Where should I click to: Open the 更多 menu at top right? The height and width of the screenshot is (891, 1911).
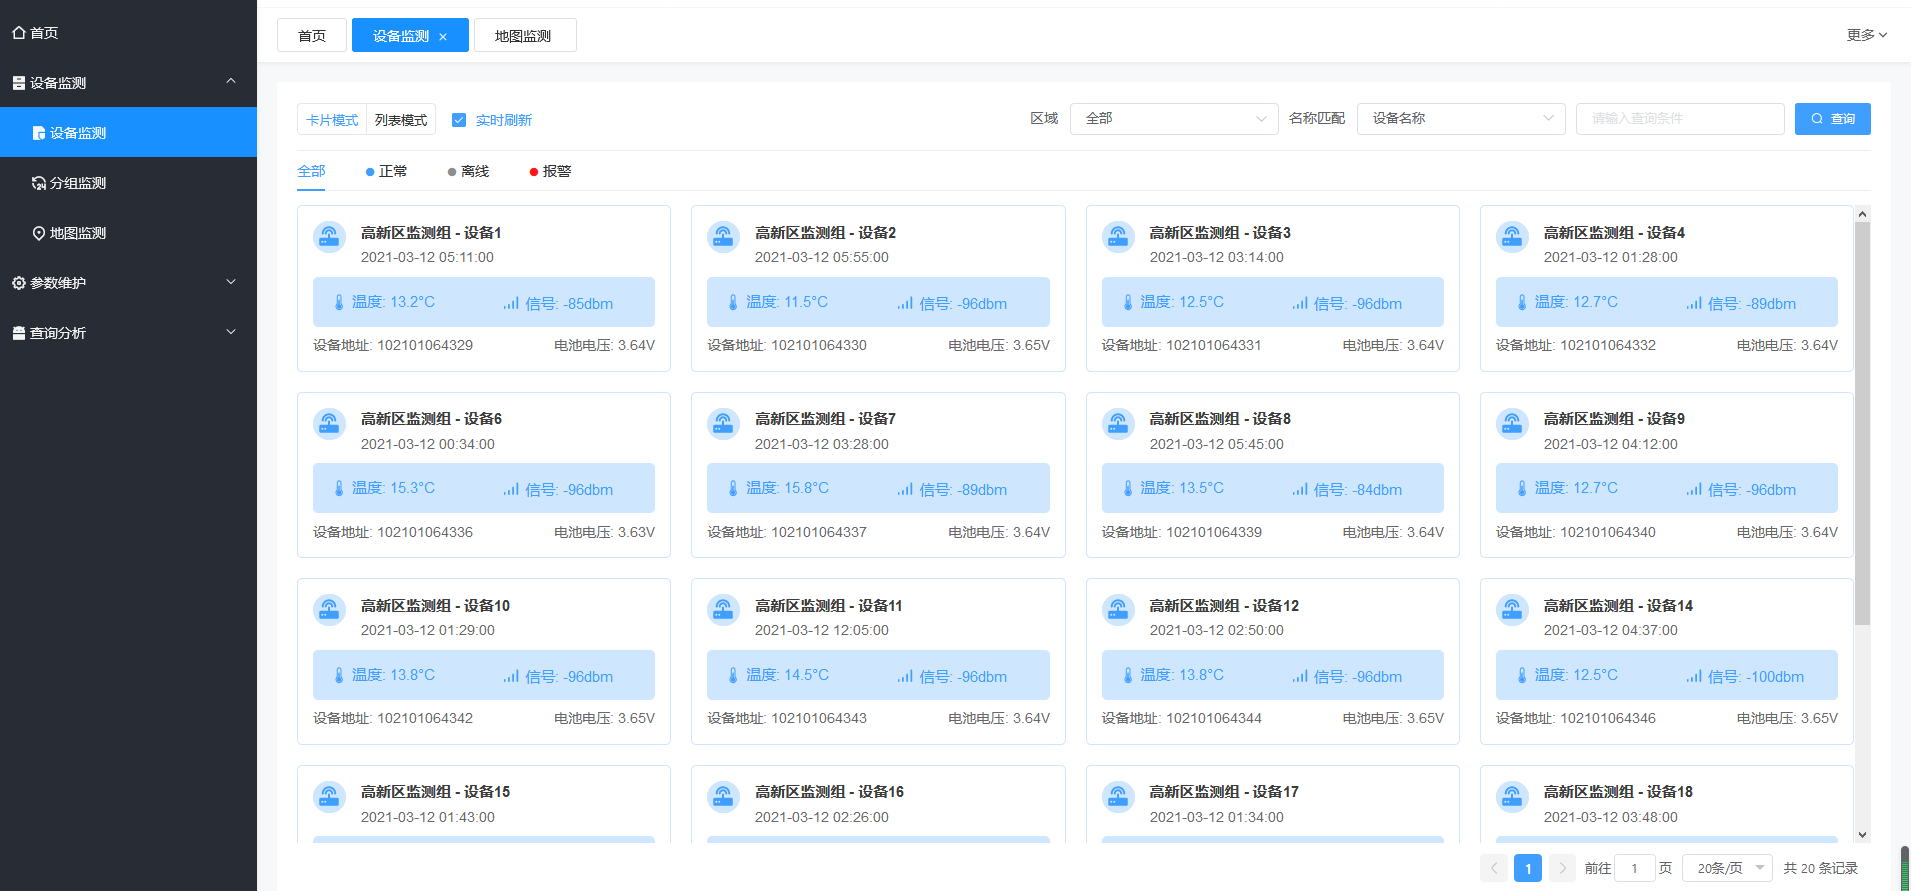1866,35
